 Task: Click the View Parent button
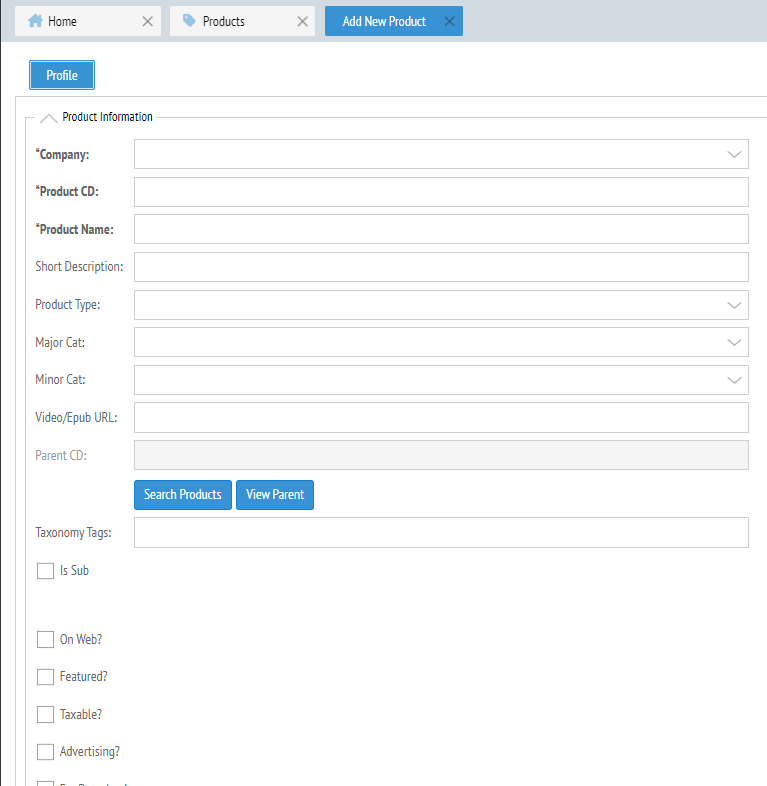(x=275, y=495)
